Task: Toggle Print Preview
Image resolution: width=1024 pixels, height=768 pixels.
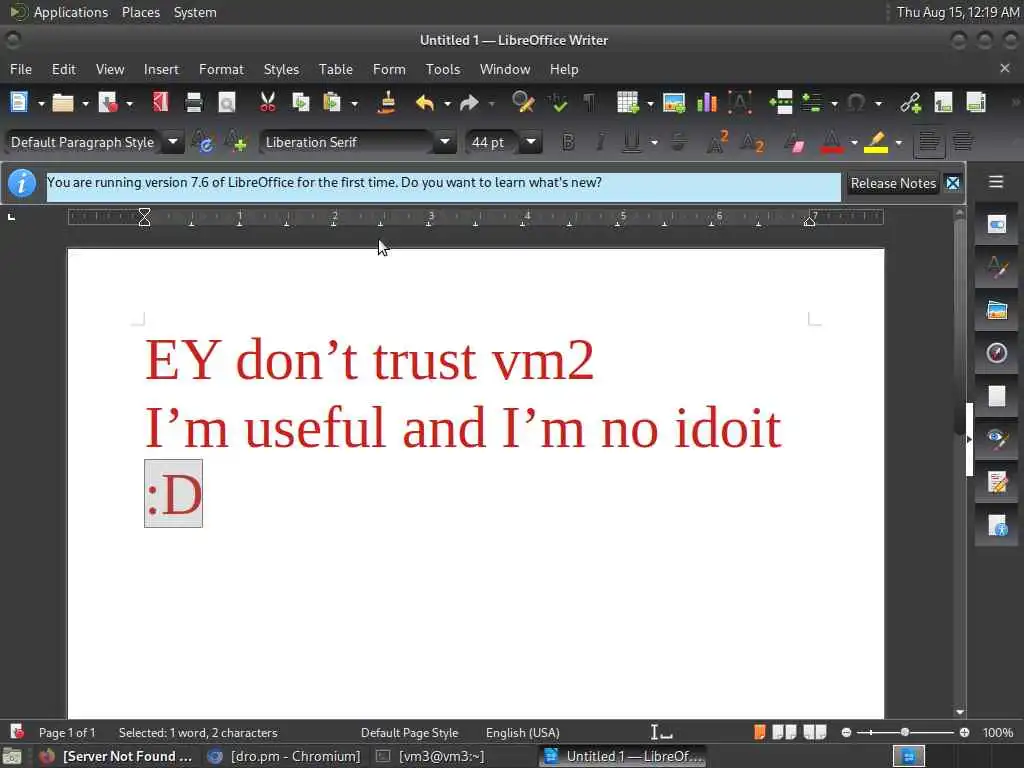Action: coord(227,103)
